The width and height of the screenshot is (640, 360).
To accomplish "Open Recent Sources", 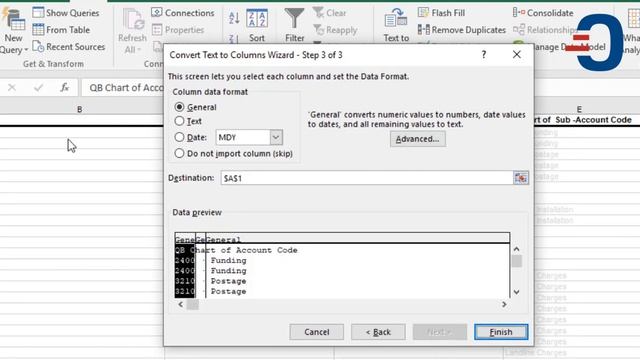I will pyautogui.click(x=69, y=47).
